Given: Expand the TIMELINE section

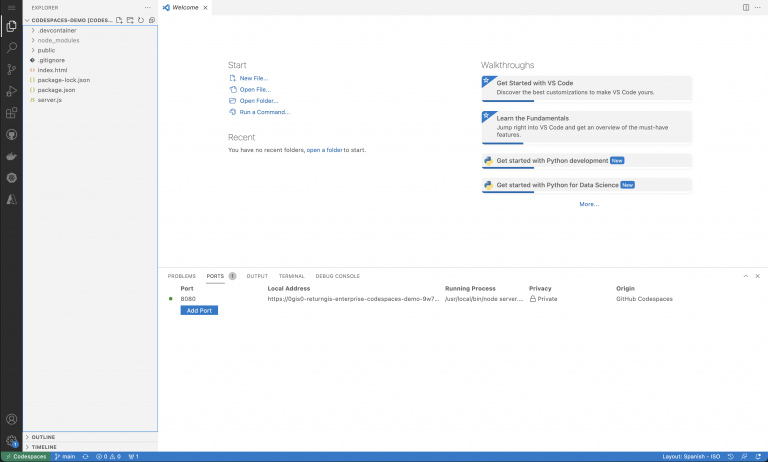Looking at the screenshot, I should point(44,447).
